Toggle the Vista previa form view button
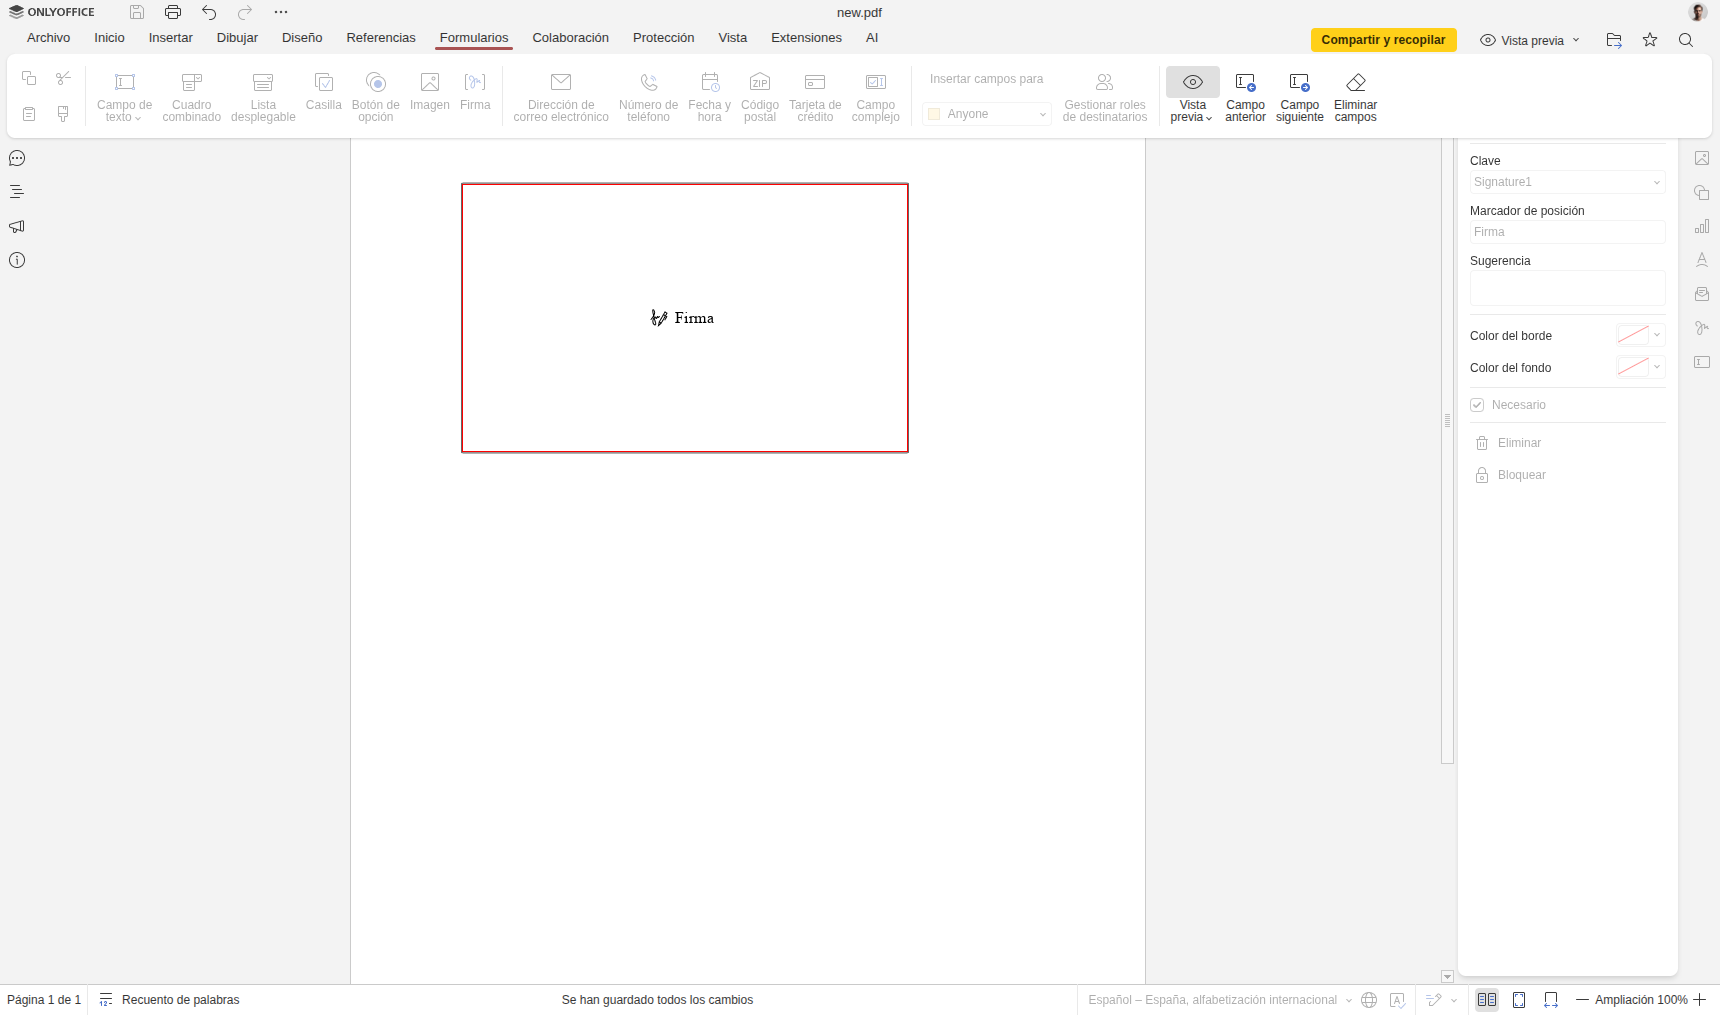The height and width of the screenshot is (1015, 1720). [1192, 83]
